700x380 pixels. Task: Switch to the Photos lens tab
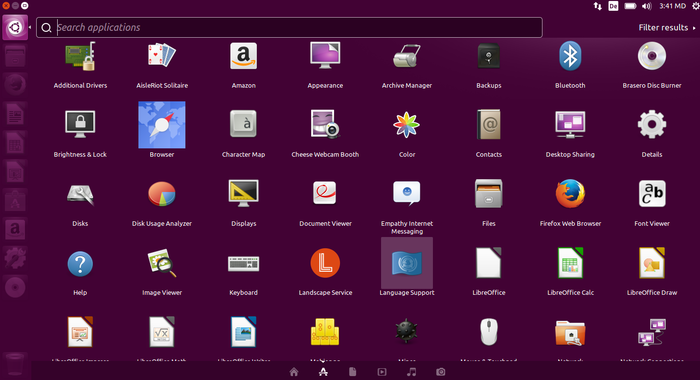click(441, 372)
